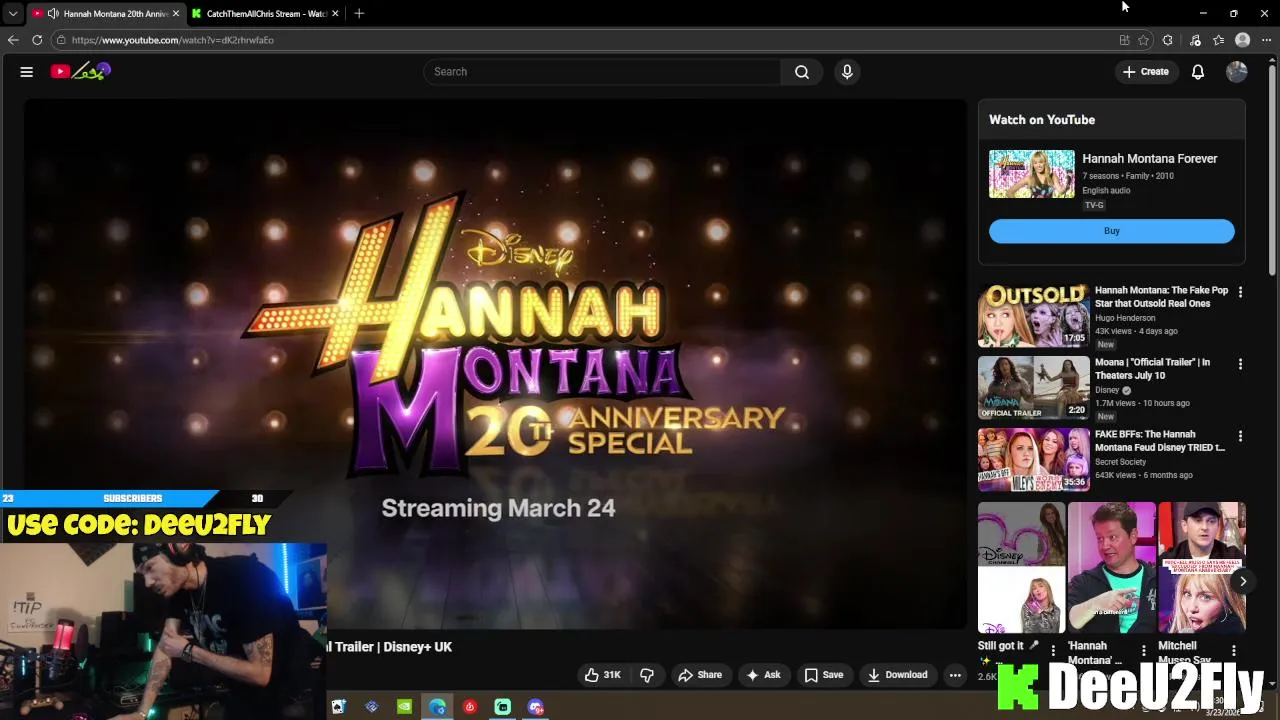Open the favorites list icon in the toolbar

tap(1218, 40)
